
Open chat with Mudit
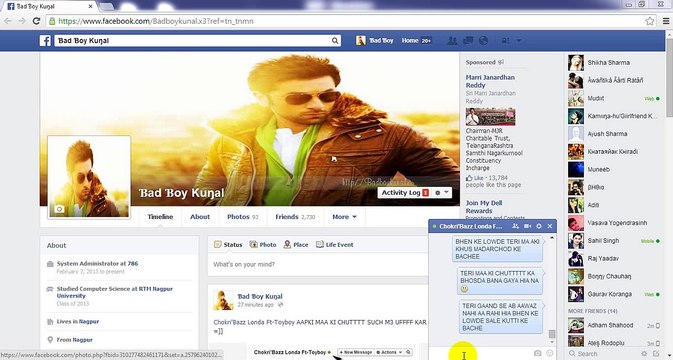pos(615,98)
